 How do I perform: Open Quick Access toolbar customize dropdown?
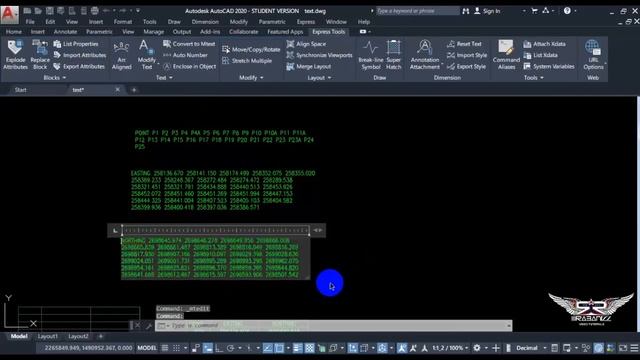(138, 11)
